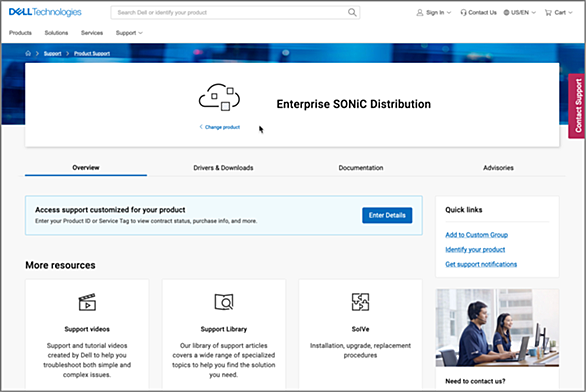
Task: Click the search magnifier icon
Action: point(352,12)
